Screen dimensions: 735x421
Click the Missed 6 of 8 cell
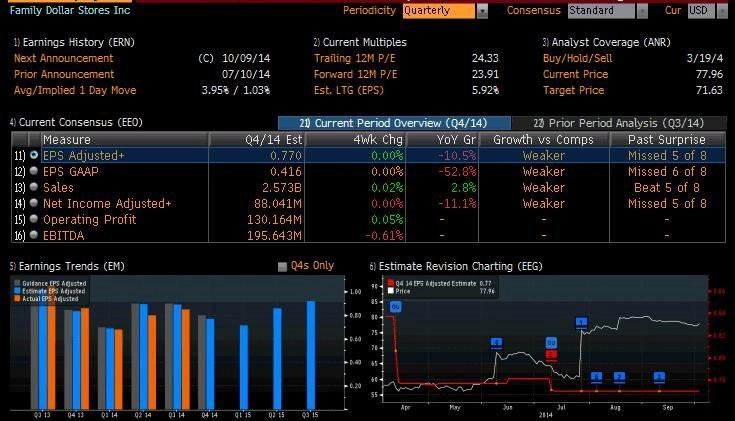(667, 172)
